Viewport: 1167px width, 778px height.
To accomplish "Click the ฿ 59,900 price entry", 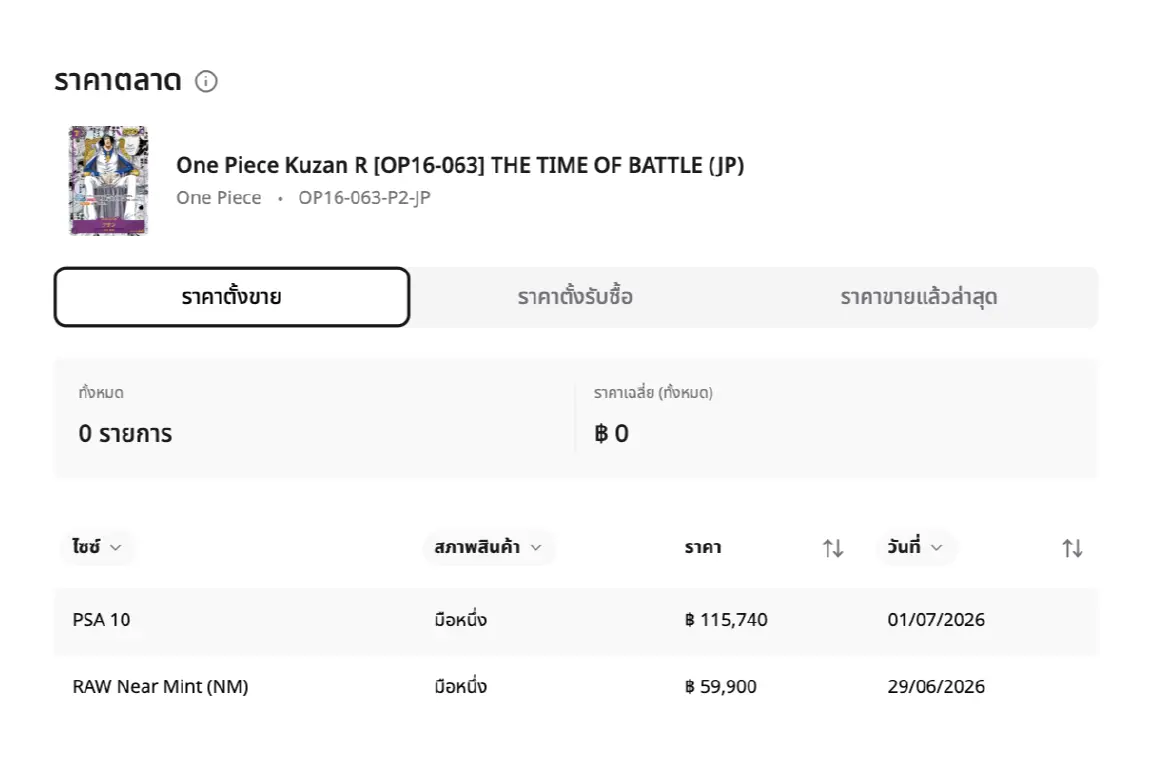I will 720,686.
